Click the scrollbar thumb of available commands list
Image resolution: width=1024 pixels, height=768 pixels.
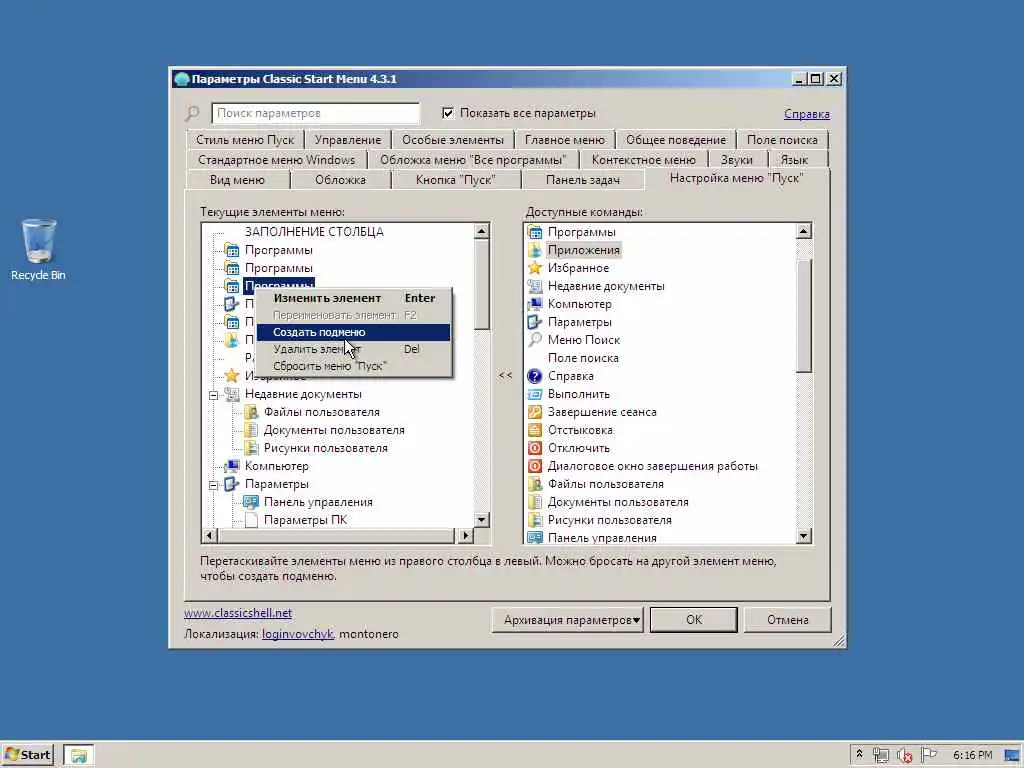click(804, 315)
